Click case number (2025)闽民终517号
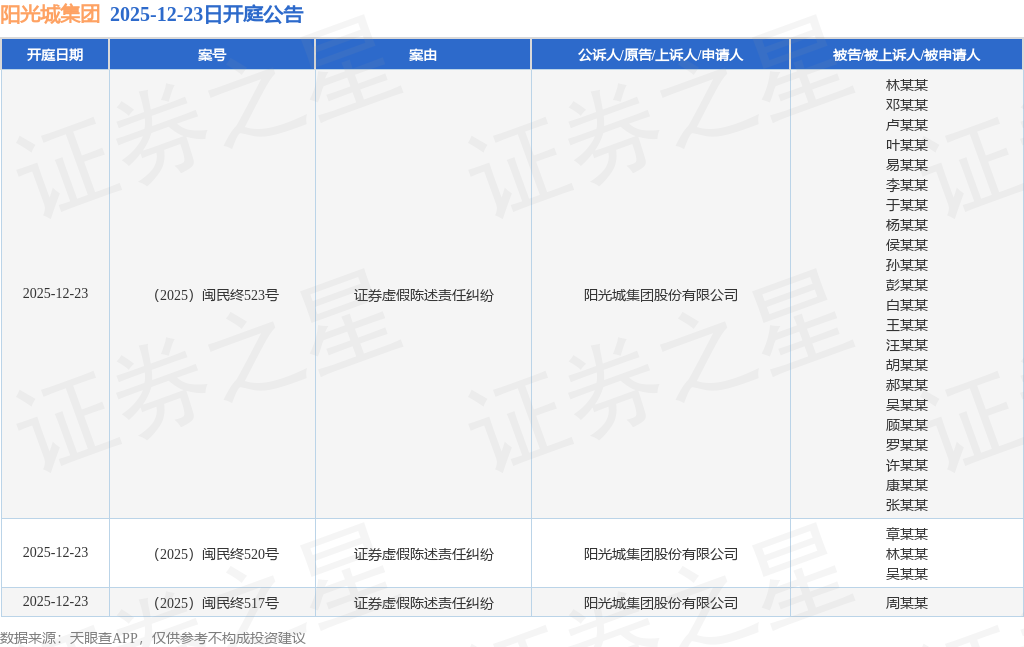1024x647 pixels. (216, 603)
